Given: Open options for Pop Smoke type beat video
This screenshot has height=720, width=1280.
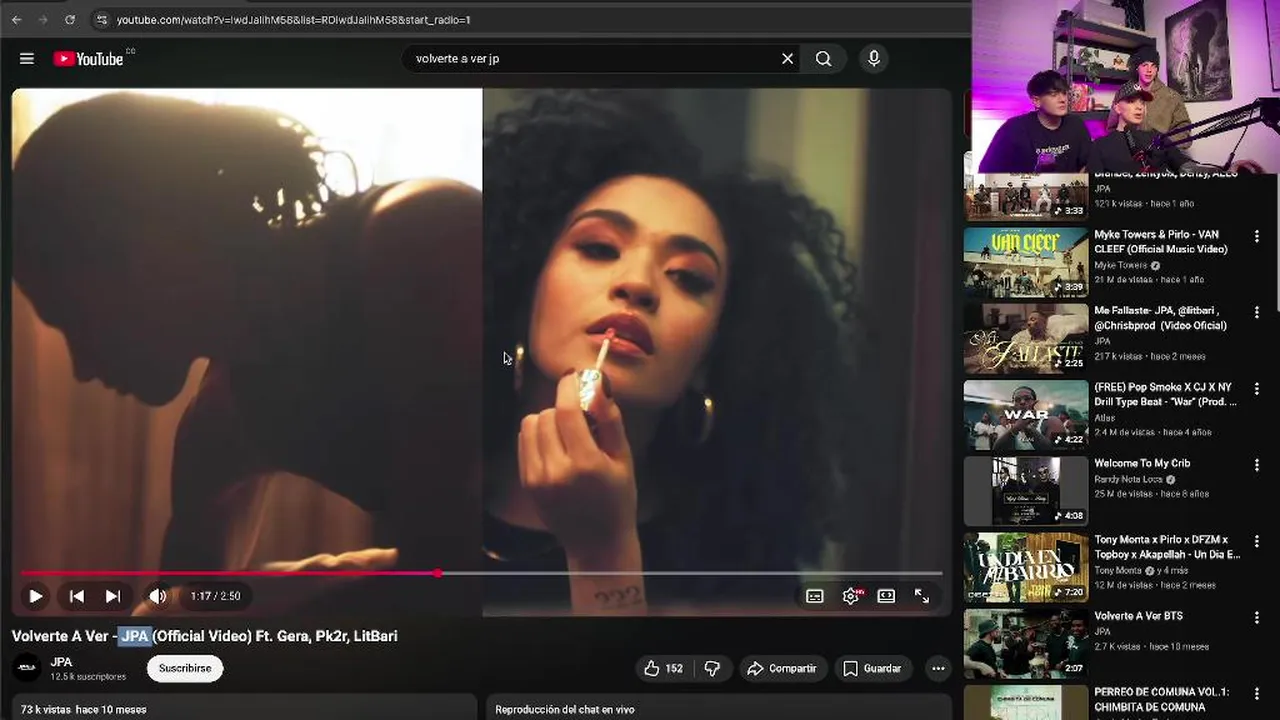Looking at the screenshot, I should pyautogui.click(x=1257, y=389).
